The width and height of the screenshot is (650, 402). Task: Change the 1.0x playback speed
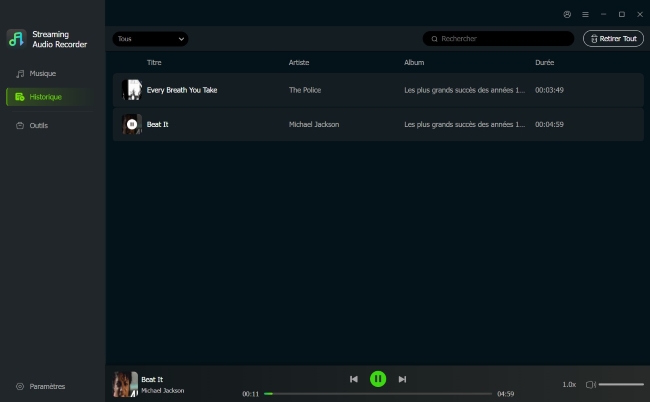point(569,385)
